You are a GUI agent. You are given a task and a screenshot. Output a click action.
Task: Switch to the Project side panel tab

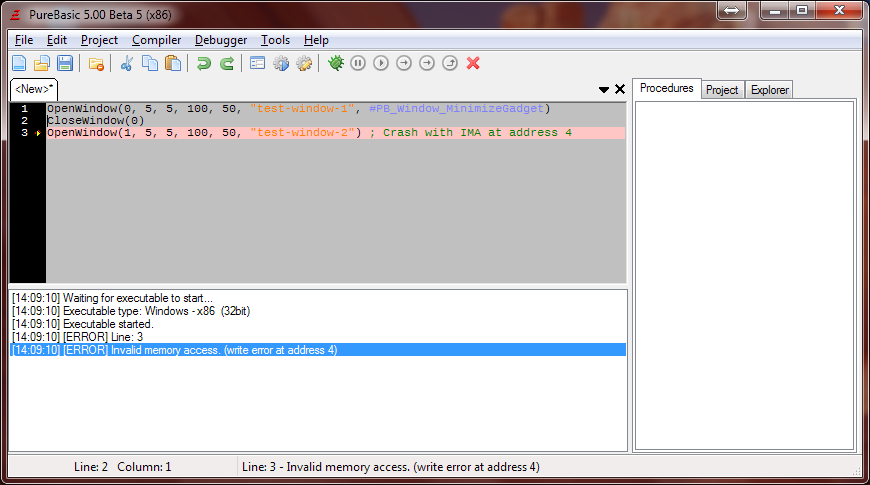click(722, 90)
